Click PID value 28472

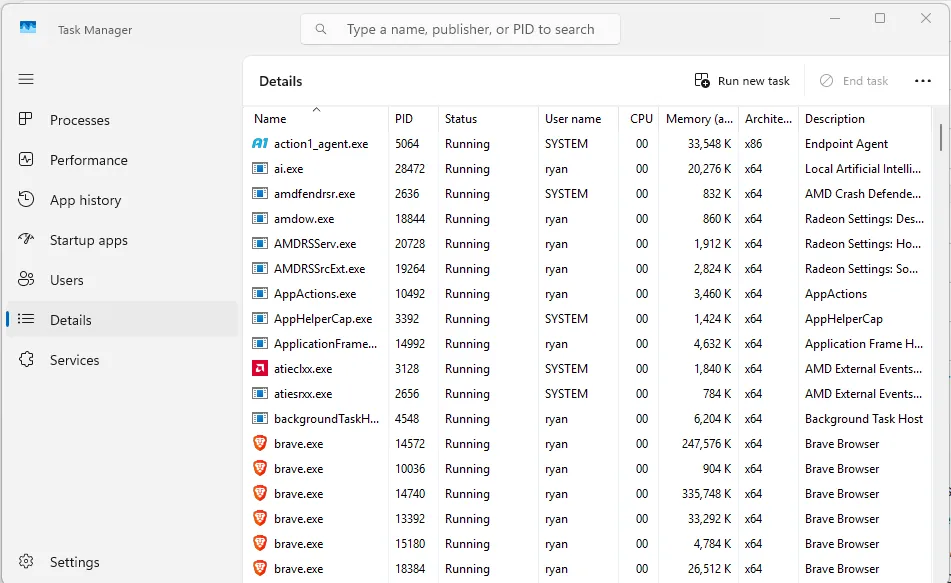click(x=410, y=169)
